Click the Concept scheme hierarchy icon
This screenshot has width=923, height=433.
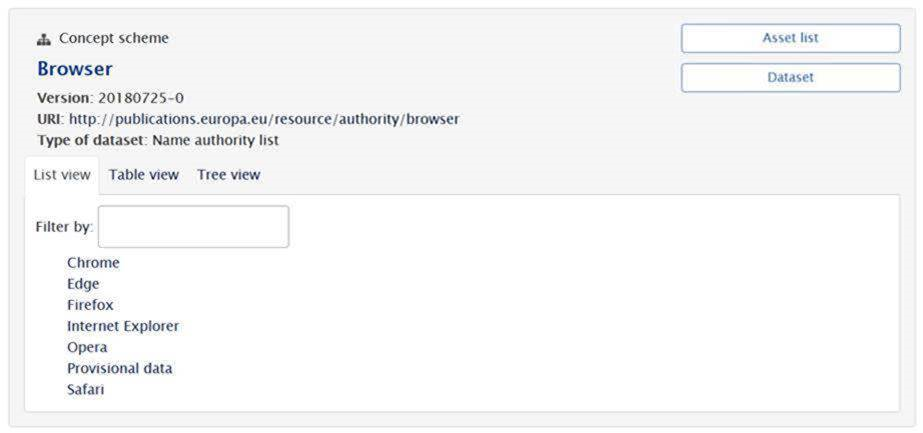coord(44,39)
